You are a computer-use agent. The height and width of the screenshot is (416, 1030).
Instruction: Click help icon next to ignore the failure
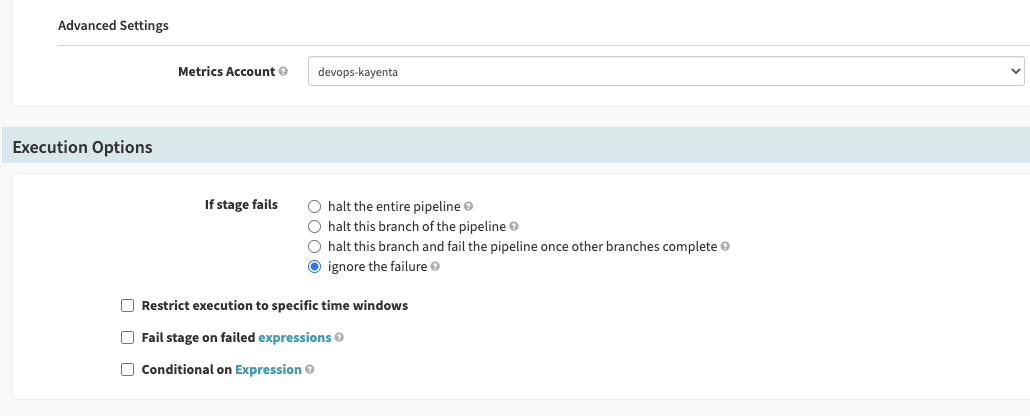436,267
